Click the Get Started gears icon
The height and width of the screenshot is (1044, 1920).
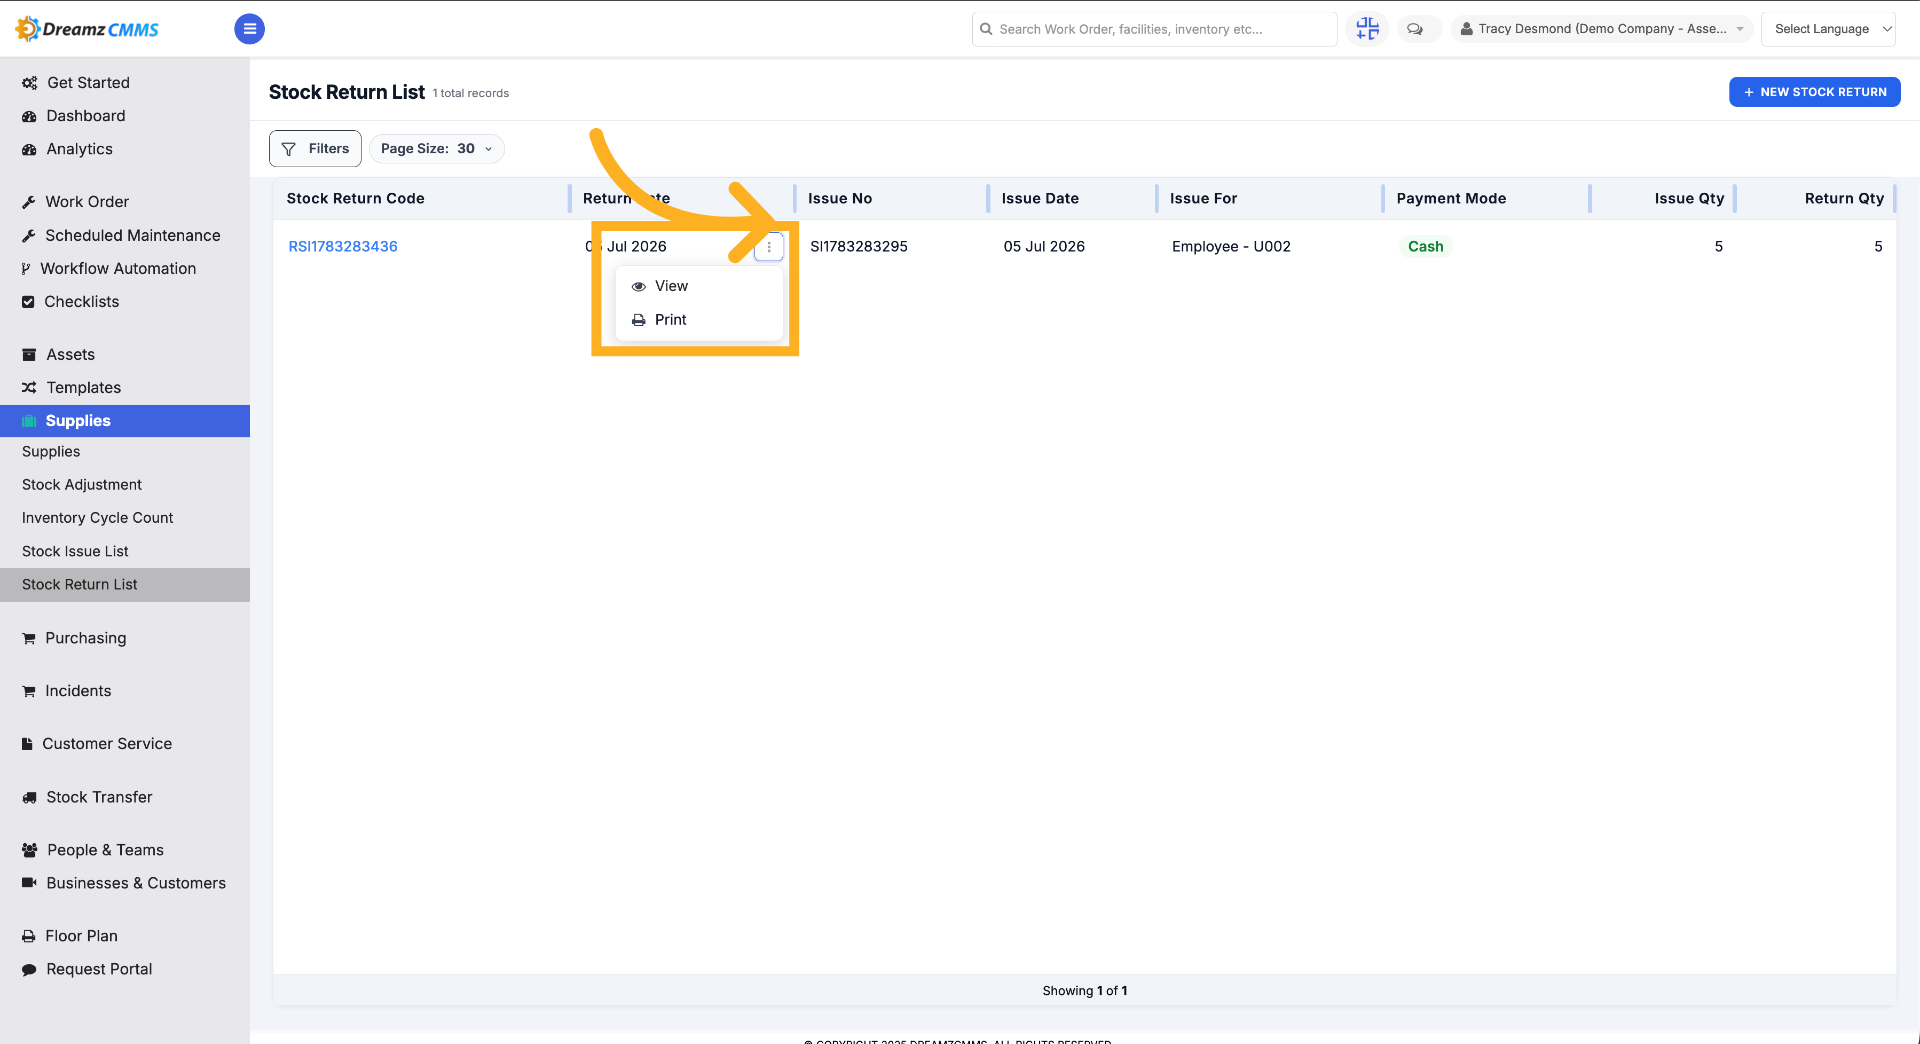tap(29, 83)
